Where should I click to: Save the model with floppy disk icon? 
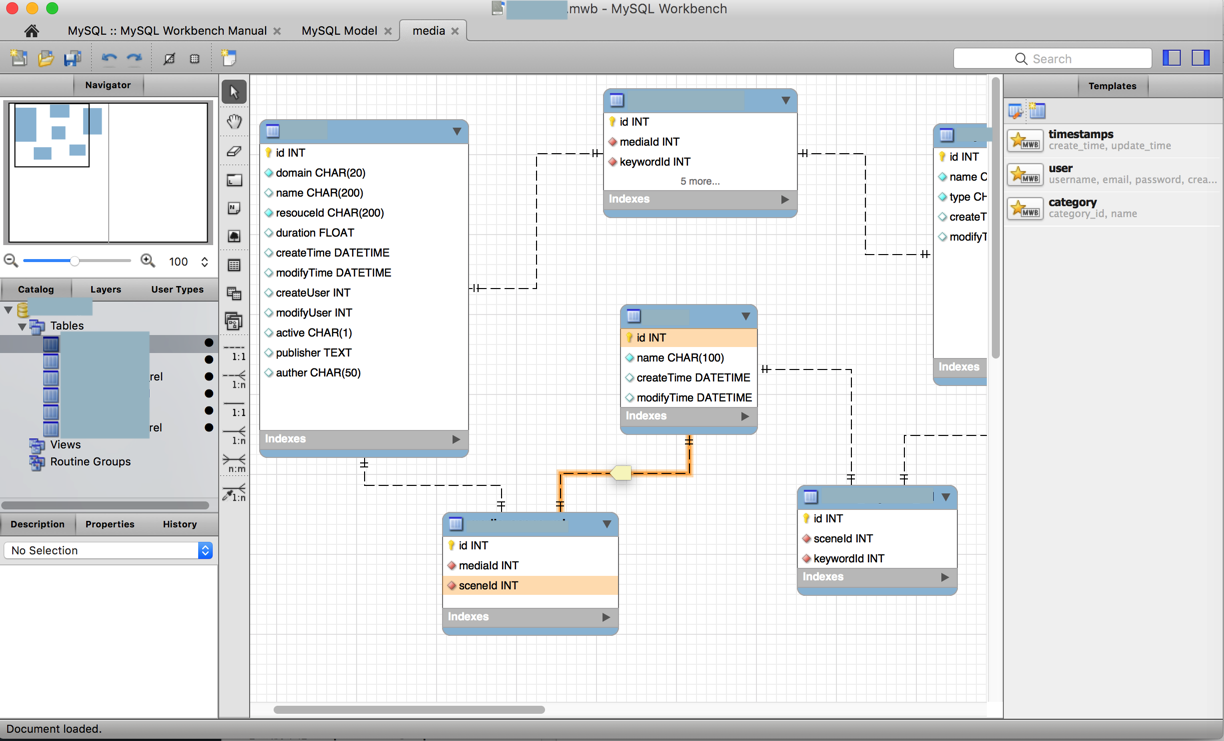(x=72, y=58)
